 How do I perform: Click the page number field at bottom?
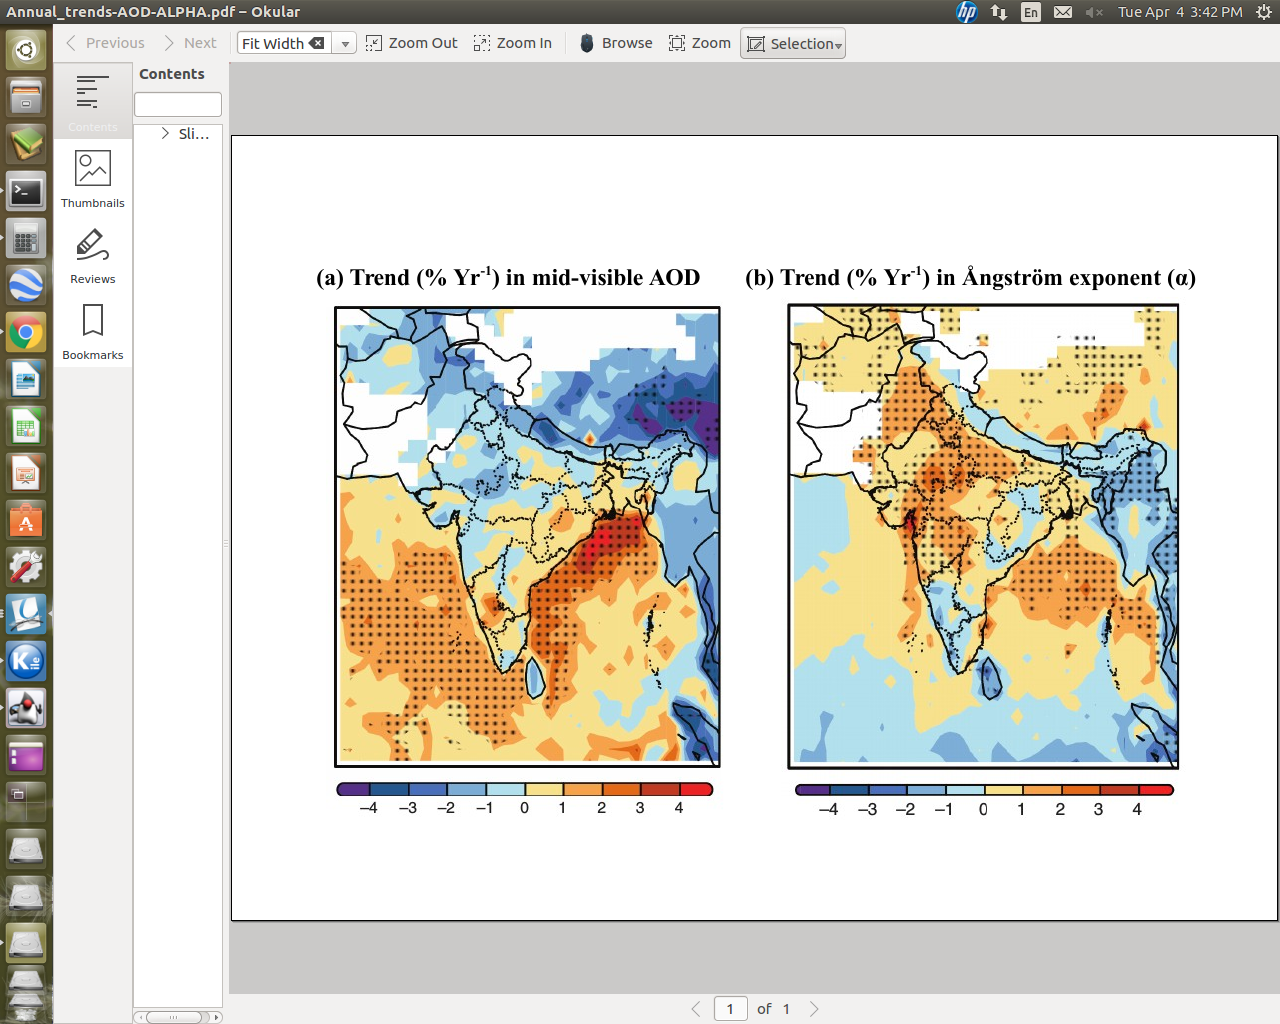tap(730, 1009)
